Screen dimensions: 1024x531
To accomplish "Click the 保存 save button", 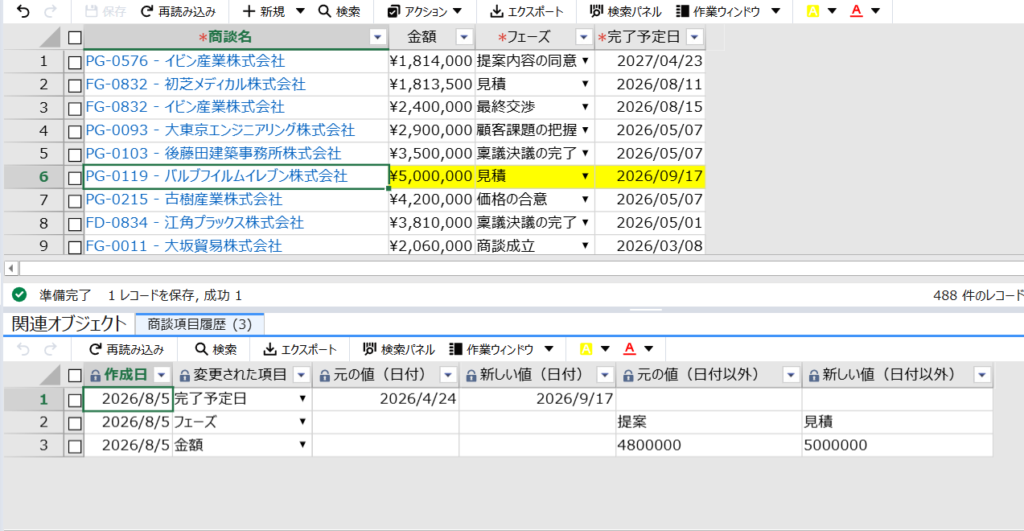I will tap(106, 11).
